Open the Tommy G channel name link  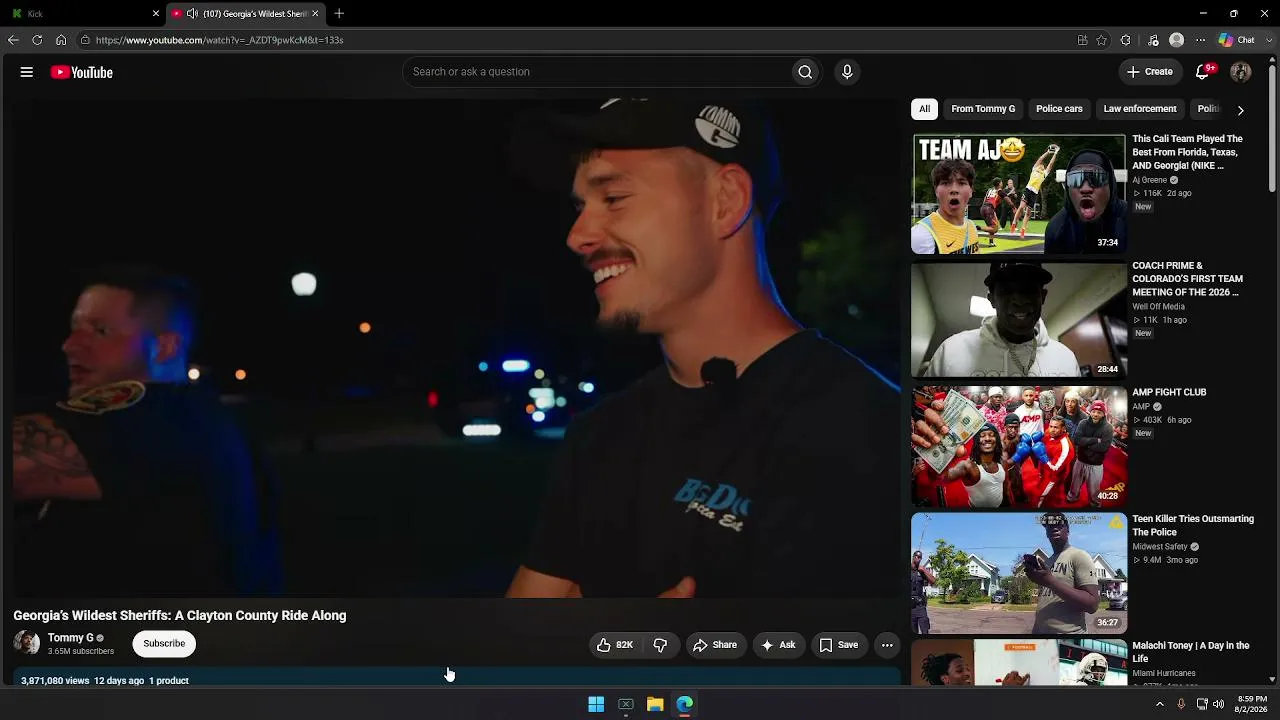71,638
